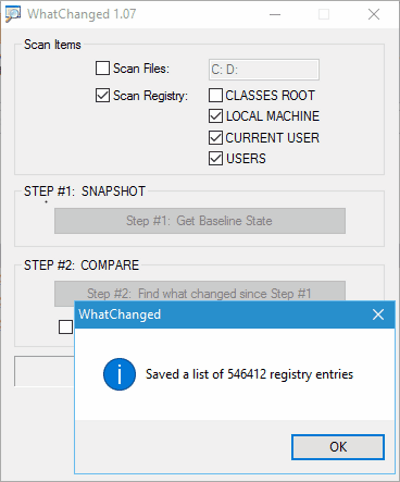Minimize the WhatChanged 1.07 window
Image resolution: width=400 pixels, height=482 pixels.
[275, 14]
